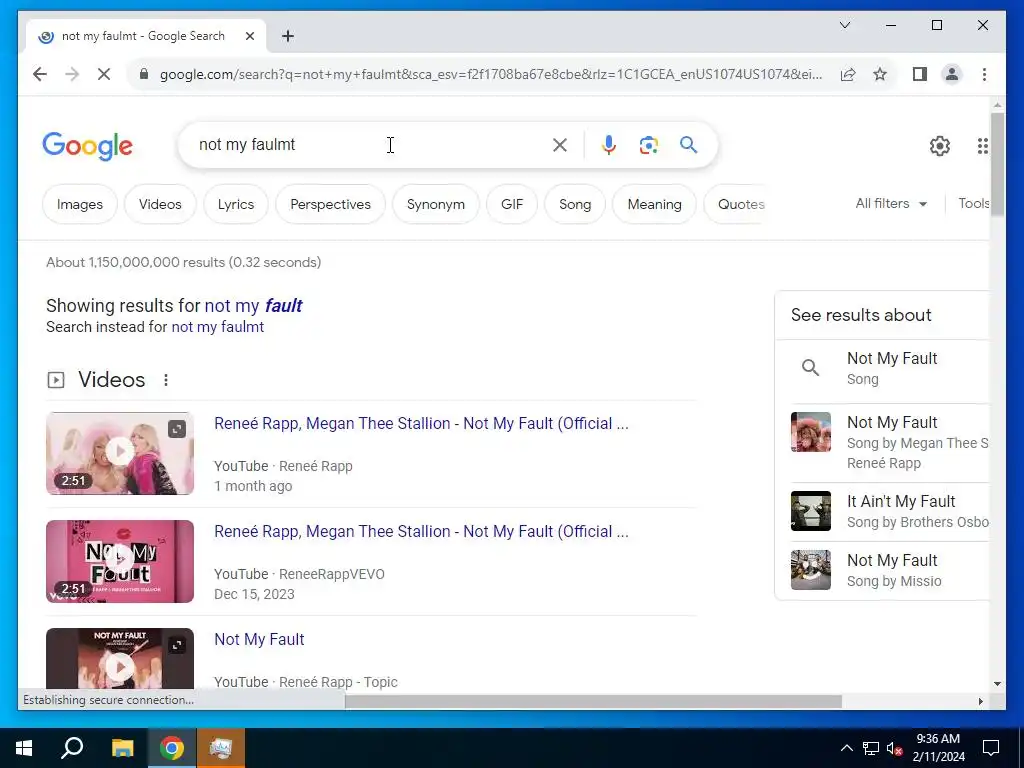Select the Meaning filter chip
Viewport: 1024px width, 768px height.
(654, 204)
